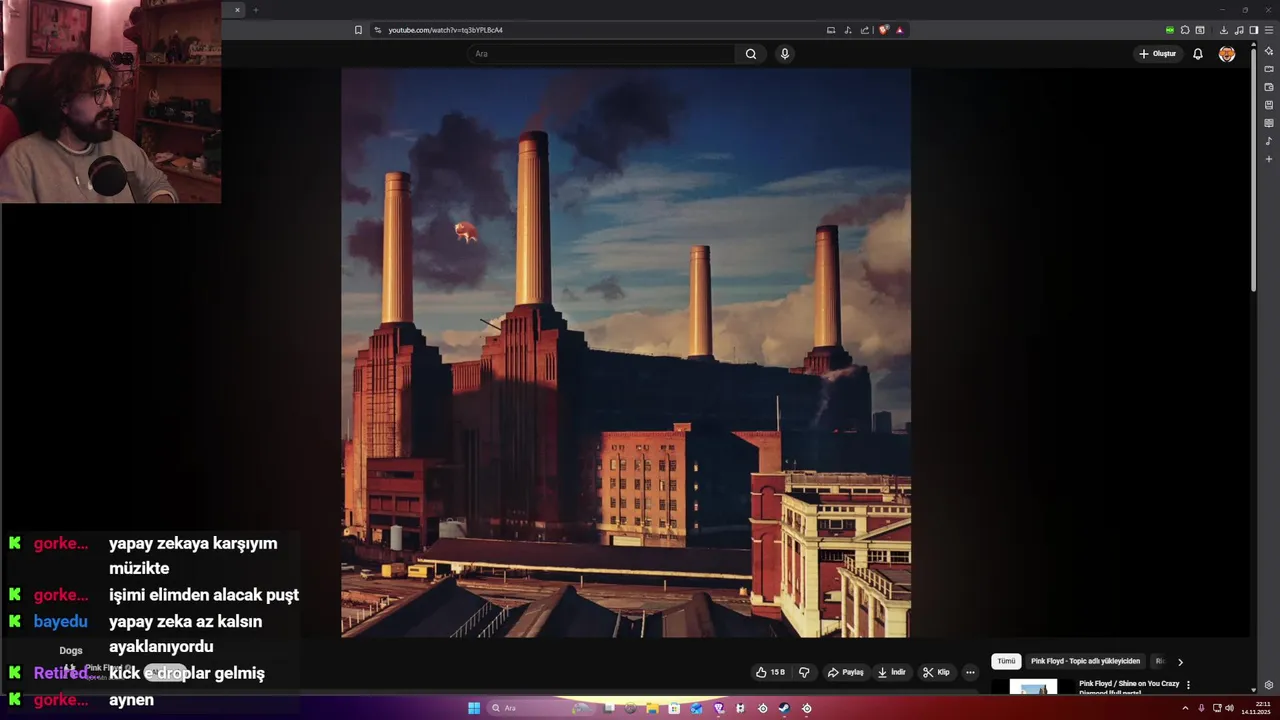Open site settings icon beside the URL
This screenshot has width=1280, height=720.
(378, 30)
